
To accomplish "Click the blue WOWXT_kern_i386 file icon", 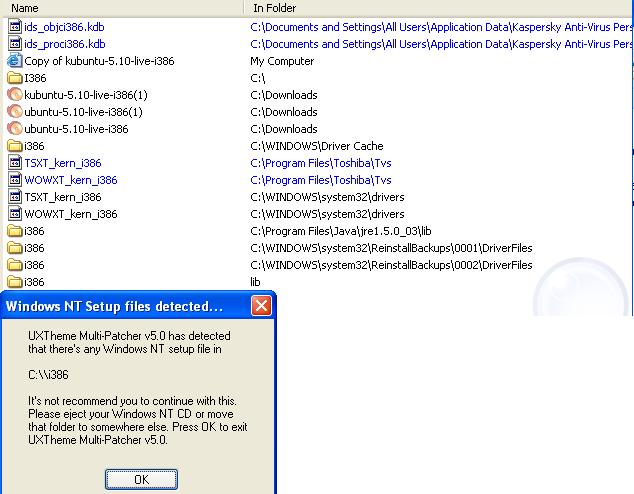I will 15,179.
